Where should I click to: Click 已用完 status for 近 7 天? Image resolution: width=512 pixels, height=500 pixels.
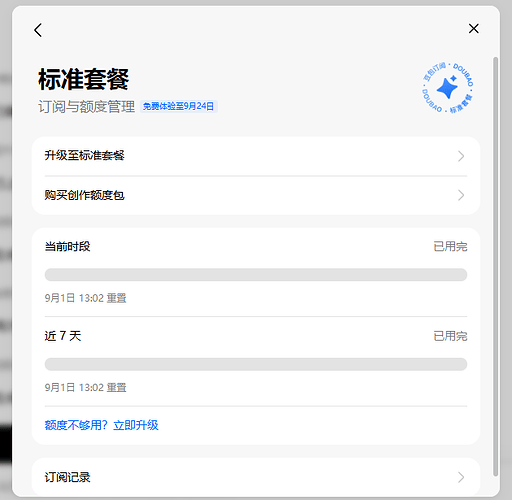click(x=450, y=336)
